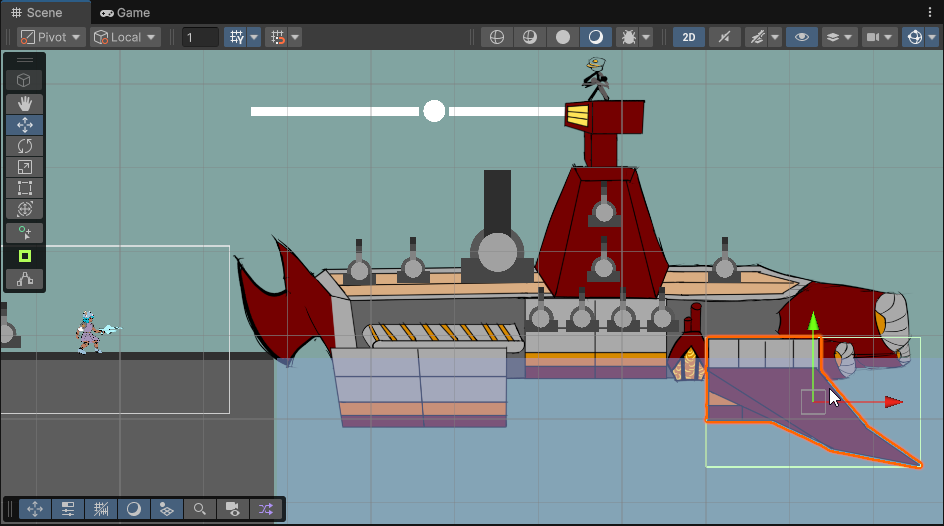
Task: Select the combined Transform tool
Action: click(x=25, y=209)
